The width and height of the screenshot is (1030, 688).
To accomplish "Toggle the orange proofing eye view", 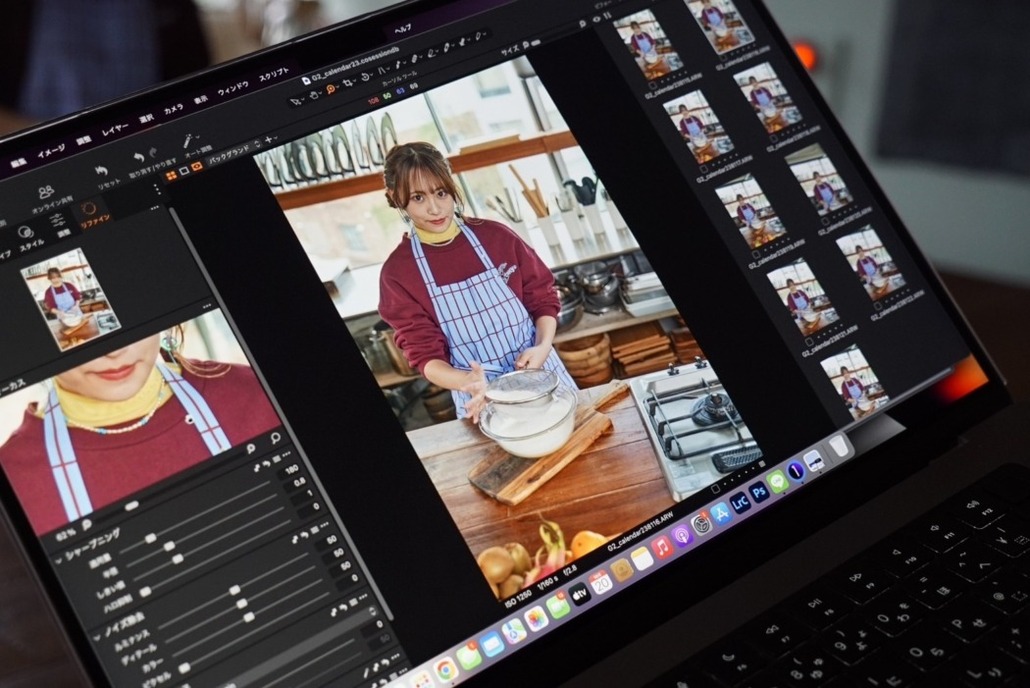I will [196, 166].
